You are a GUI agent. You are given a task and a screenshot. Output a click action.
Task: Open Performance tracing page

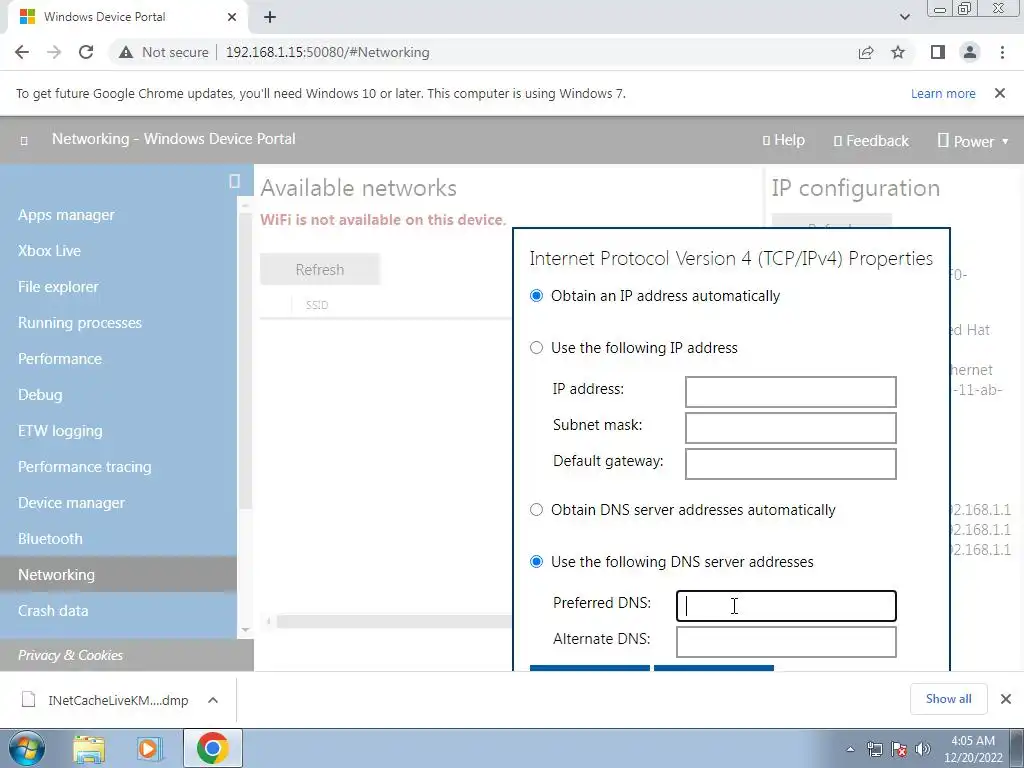click(x=85, y=467)
